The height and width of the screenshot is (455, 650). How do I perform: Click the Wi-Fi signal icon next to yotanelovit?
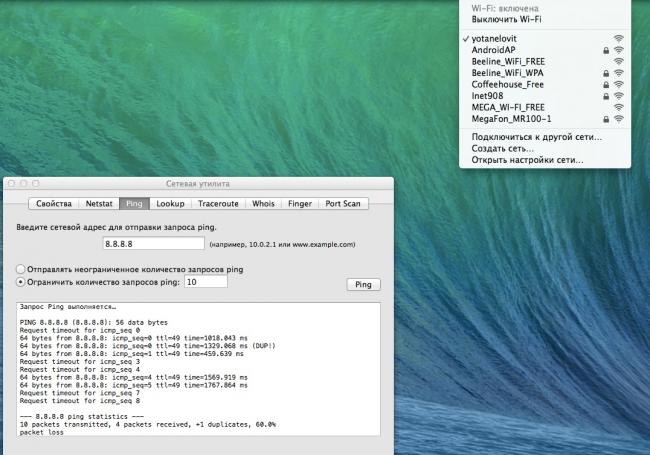(x=619, y=37)
